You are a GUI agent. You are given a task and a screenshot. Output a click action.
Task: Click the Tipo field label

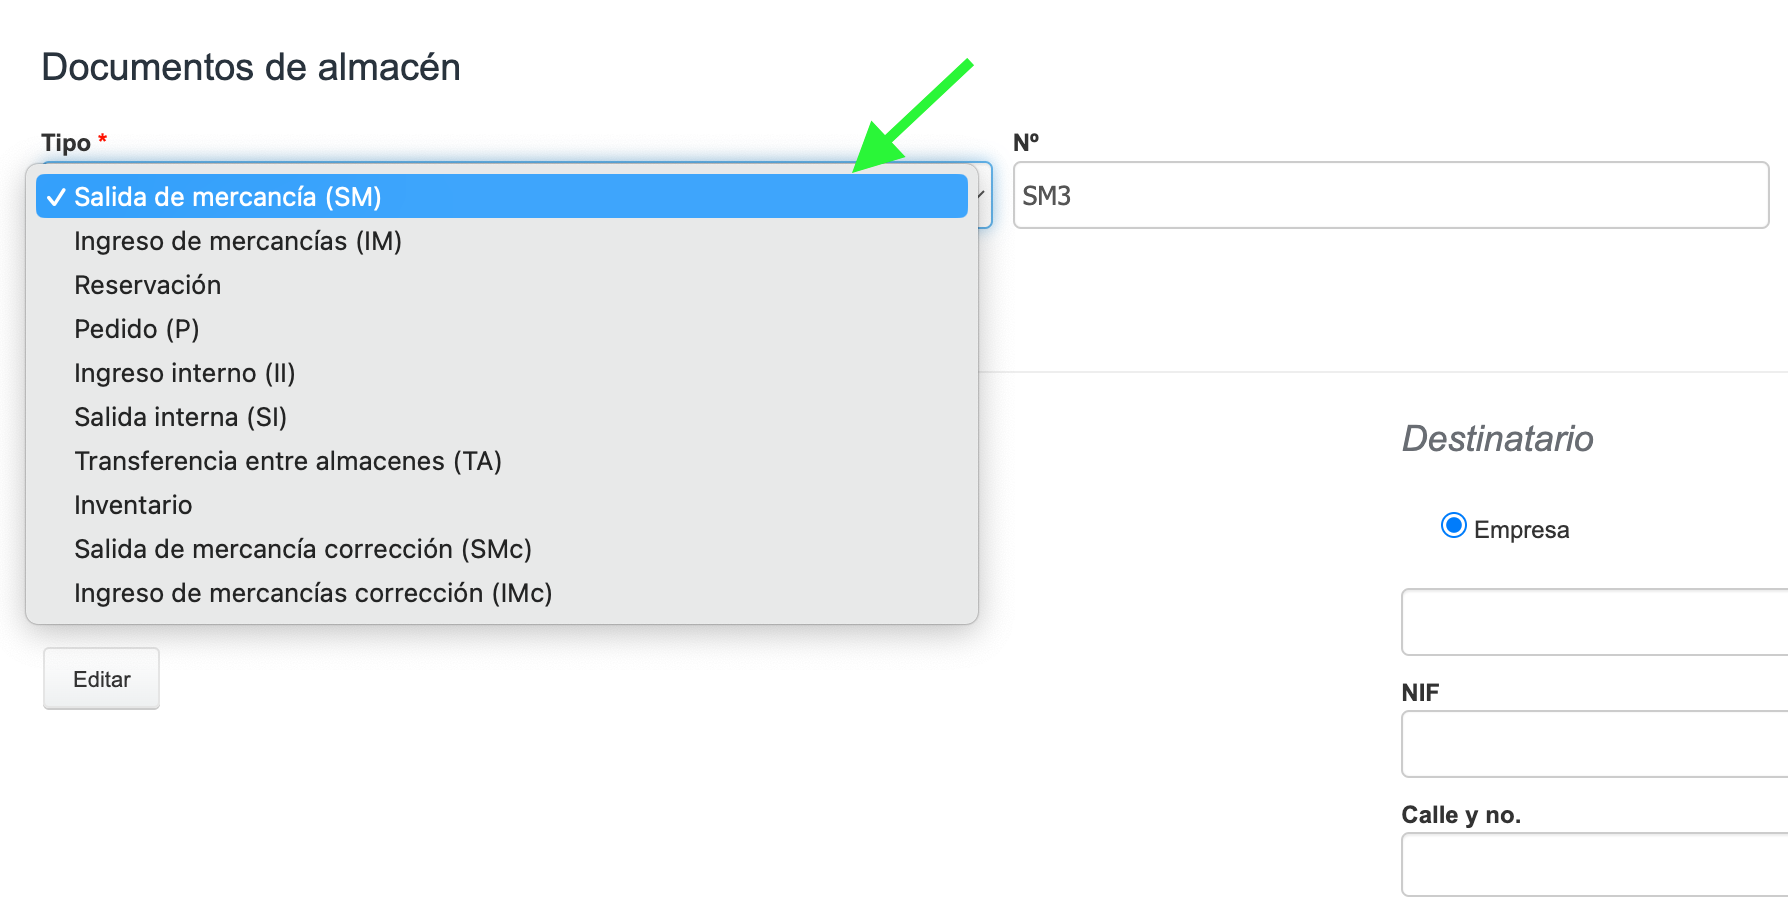point(66,143)
